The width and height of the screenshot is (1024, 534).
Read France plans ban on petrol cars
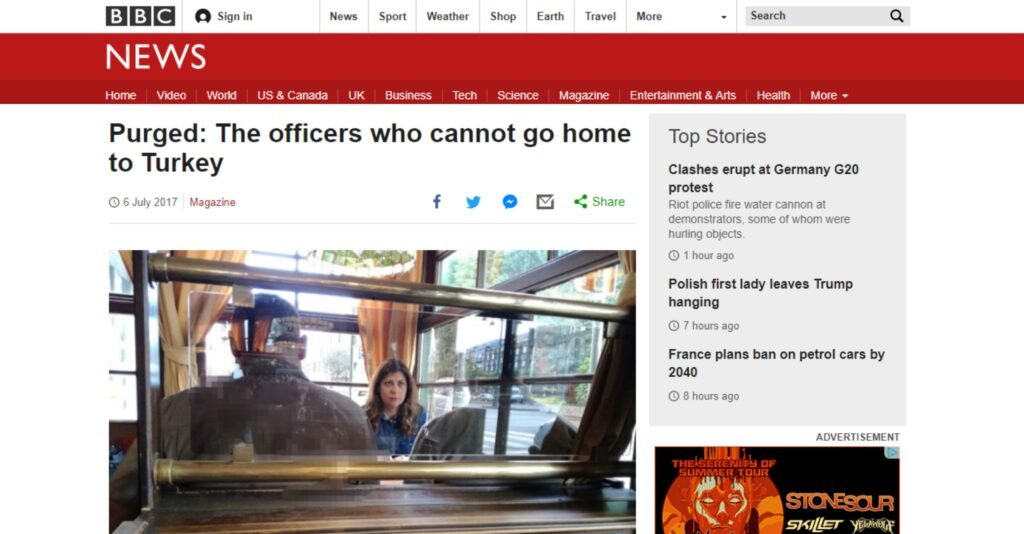tap(776, 363)
